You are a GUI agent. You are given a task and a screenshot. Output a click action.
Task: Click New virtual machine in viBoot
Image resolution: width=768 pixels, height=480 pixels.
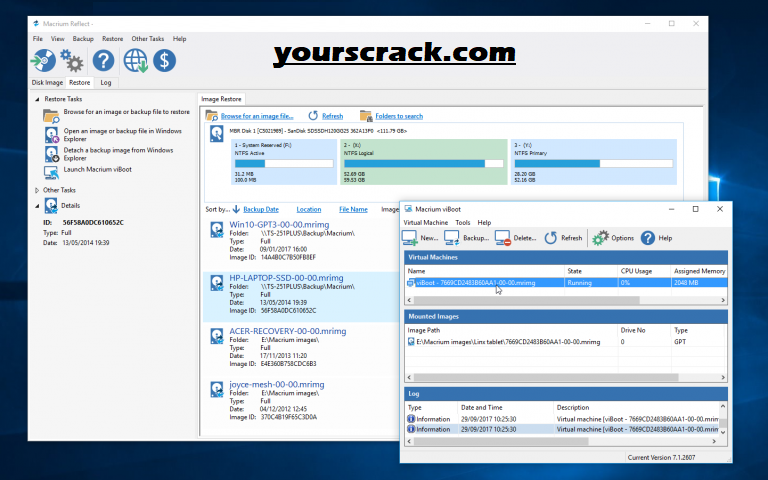pyautogui.click(x=420, y=238)
